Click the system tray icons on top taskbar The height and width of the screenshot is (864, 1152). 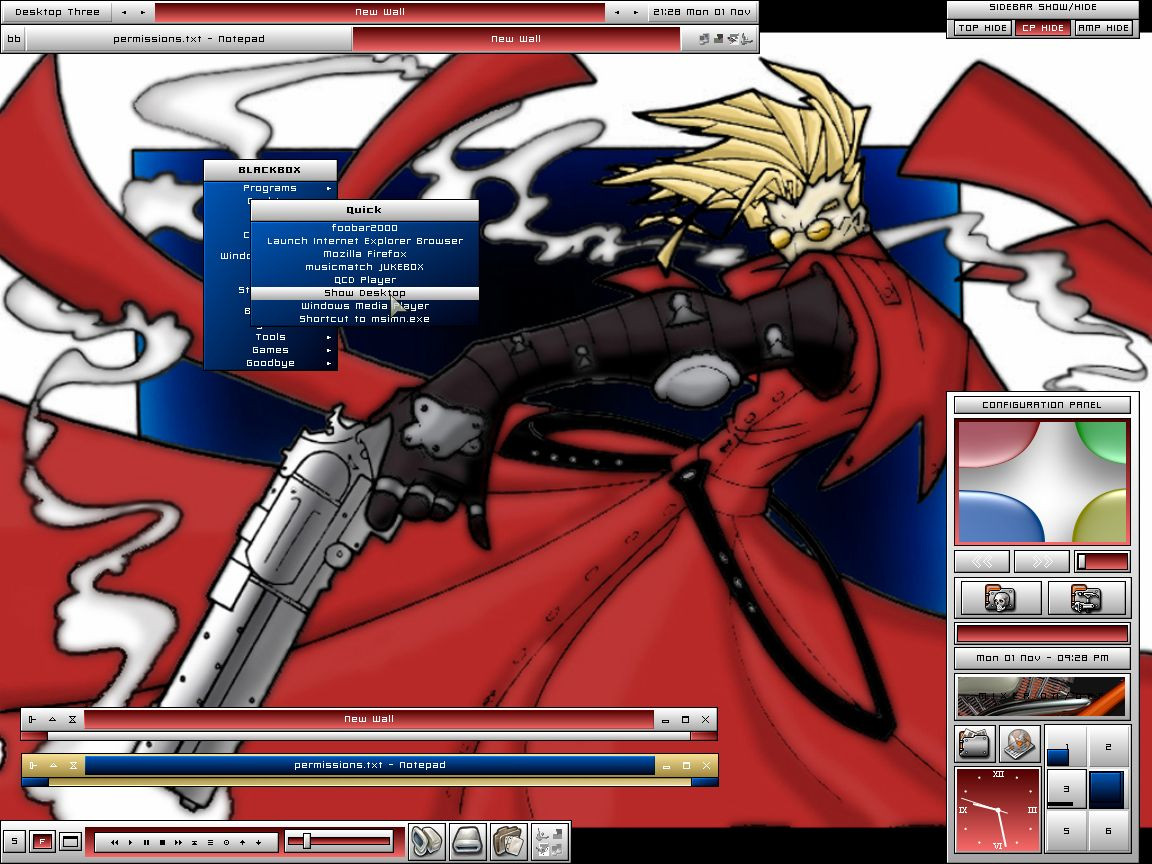[725, 39]
